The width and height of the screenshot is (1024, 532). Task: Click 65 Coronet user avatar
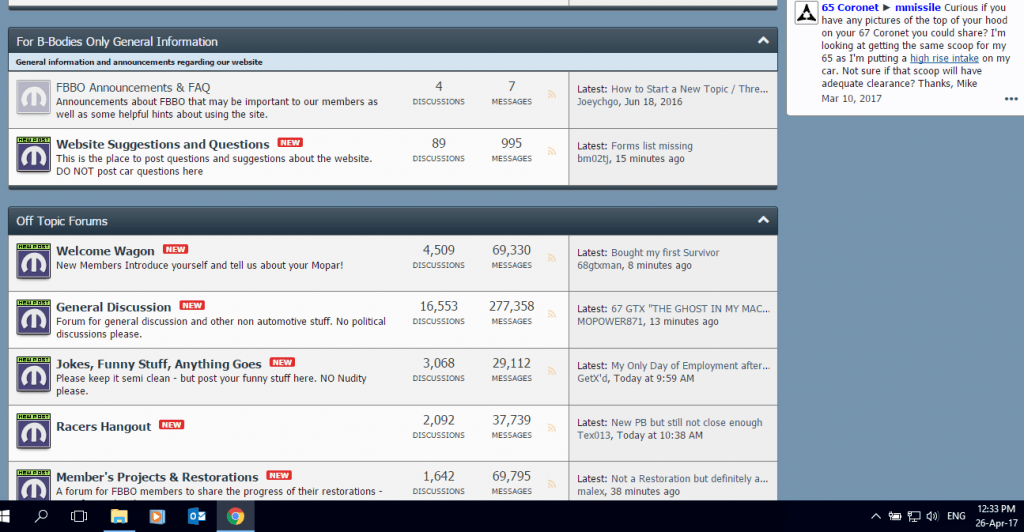(x=807, y=12)
